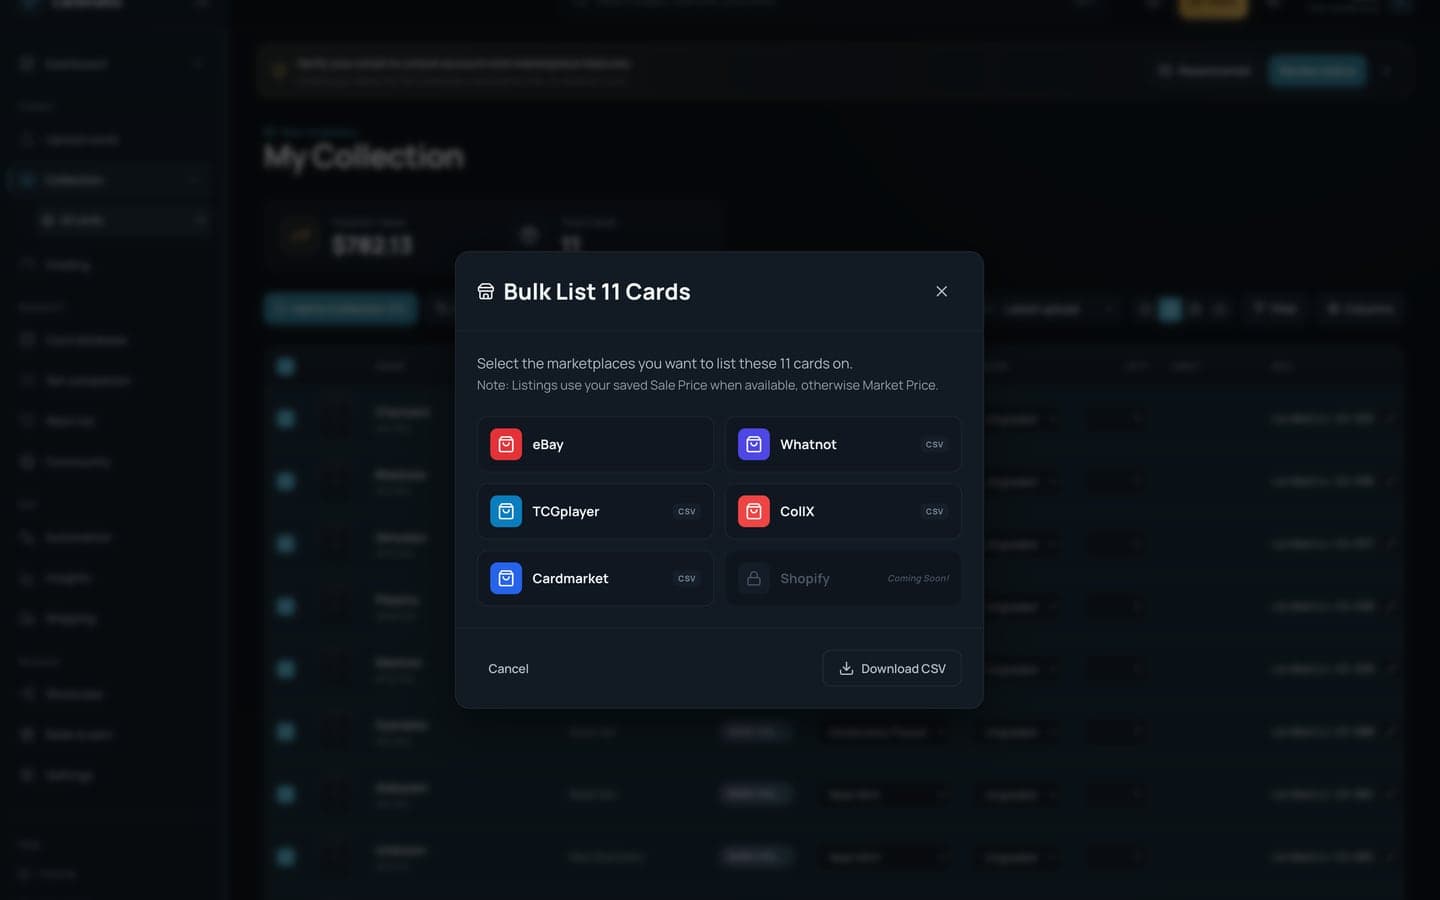
Task: Click the blurred My Collection heading behind dialog
Action: pyautogui.click(x=364, y=156)
